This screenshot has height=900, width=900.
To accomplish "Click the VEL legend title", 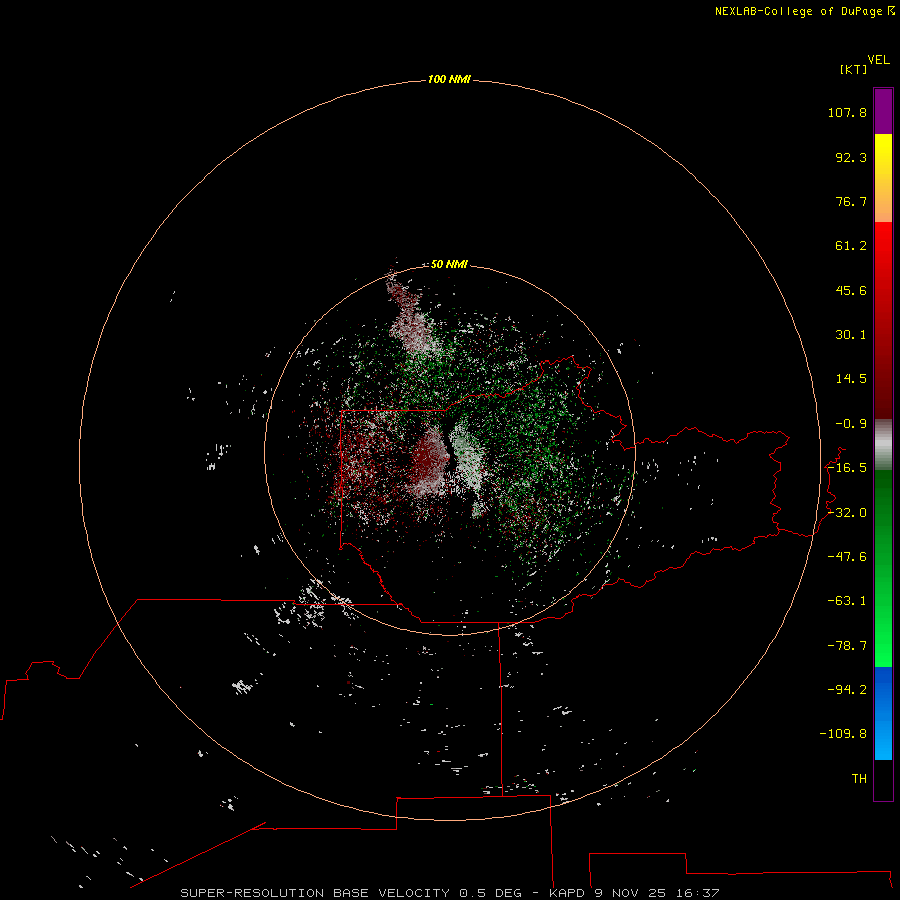I will 878,60.
